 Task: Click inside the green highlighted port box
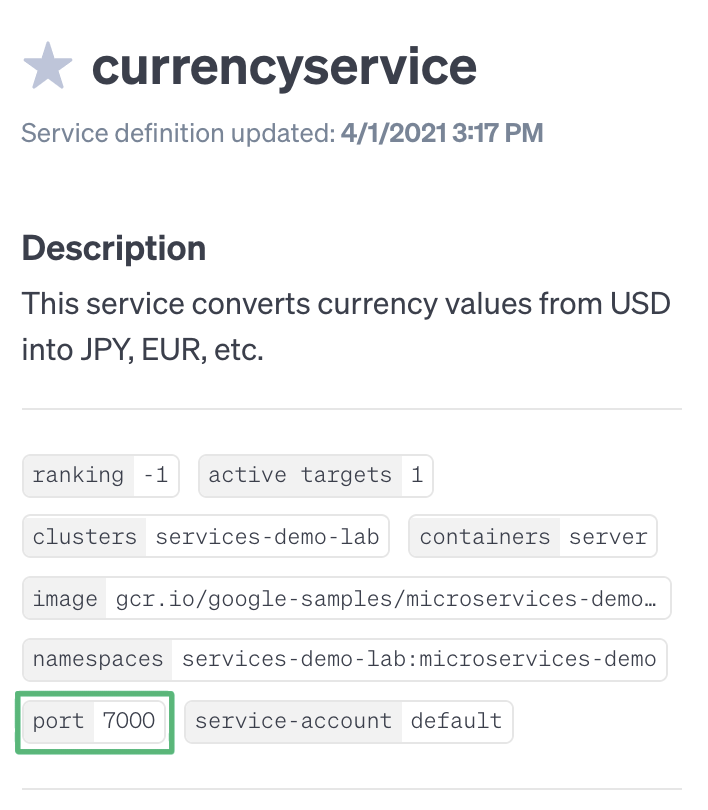(94, 722)
